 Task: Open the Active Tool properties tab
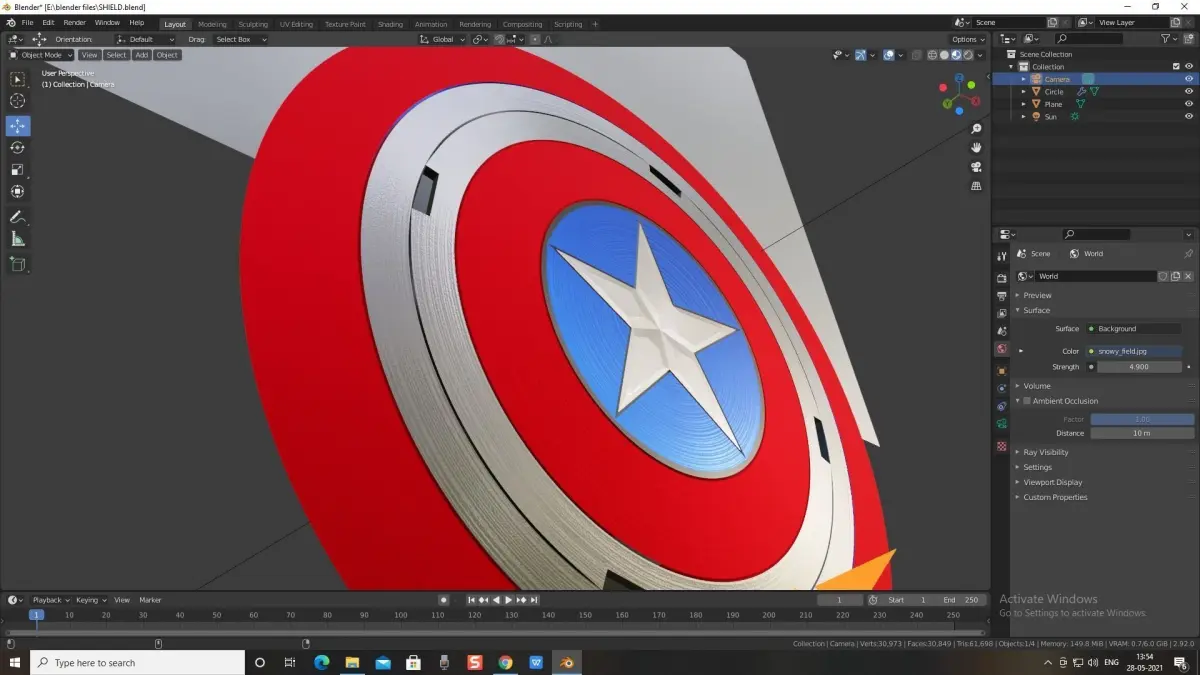pos(1002,257)
